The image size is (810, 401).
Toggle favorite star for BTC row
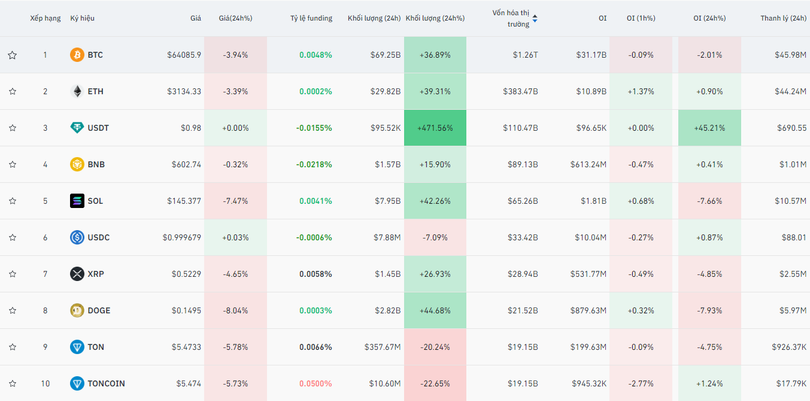(x=13, y=55)
